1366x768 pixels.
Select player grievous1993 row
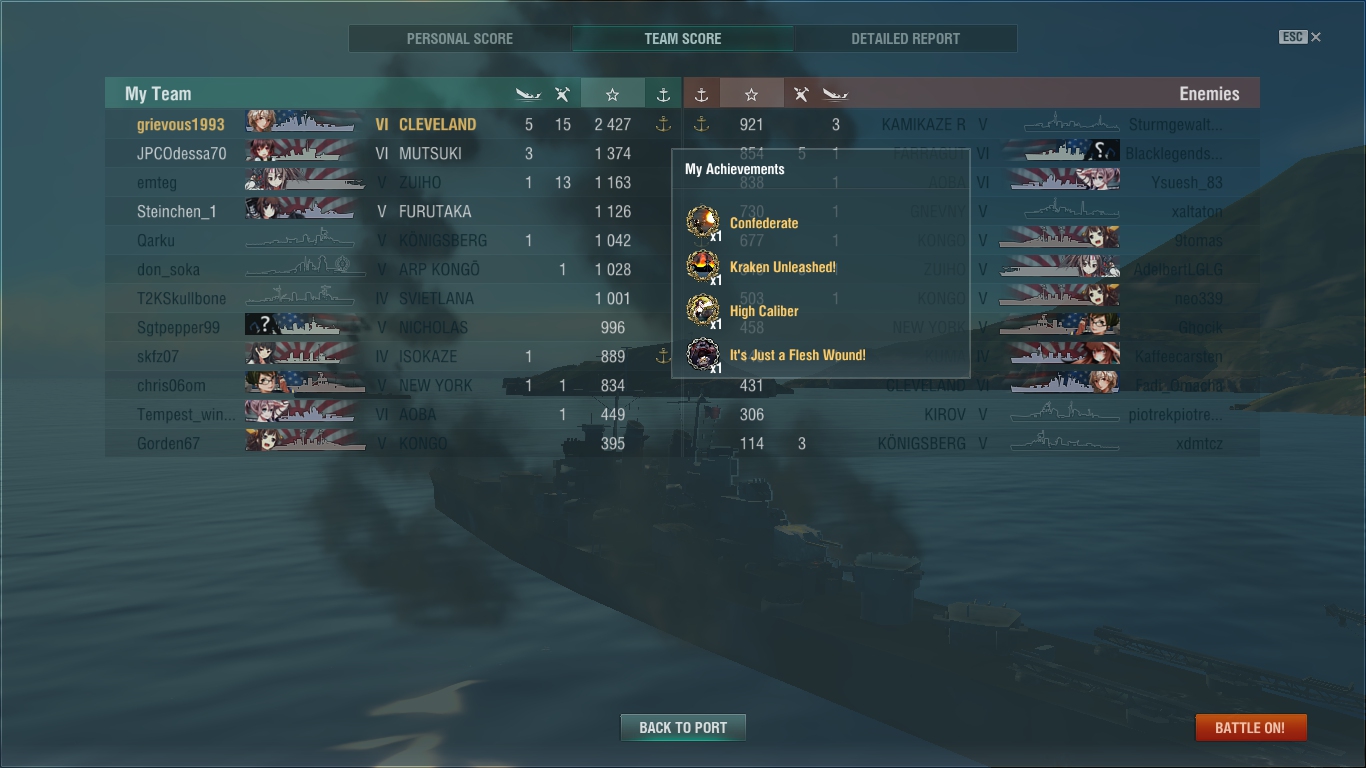tap(393, 124)
